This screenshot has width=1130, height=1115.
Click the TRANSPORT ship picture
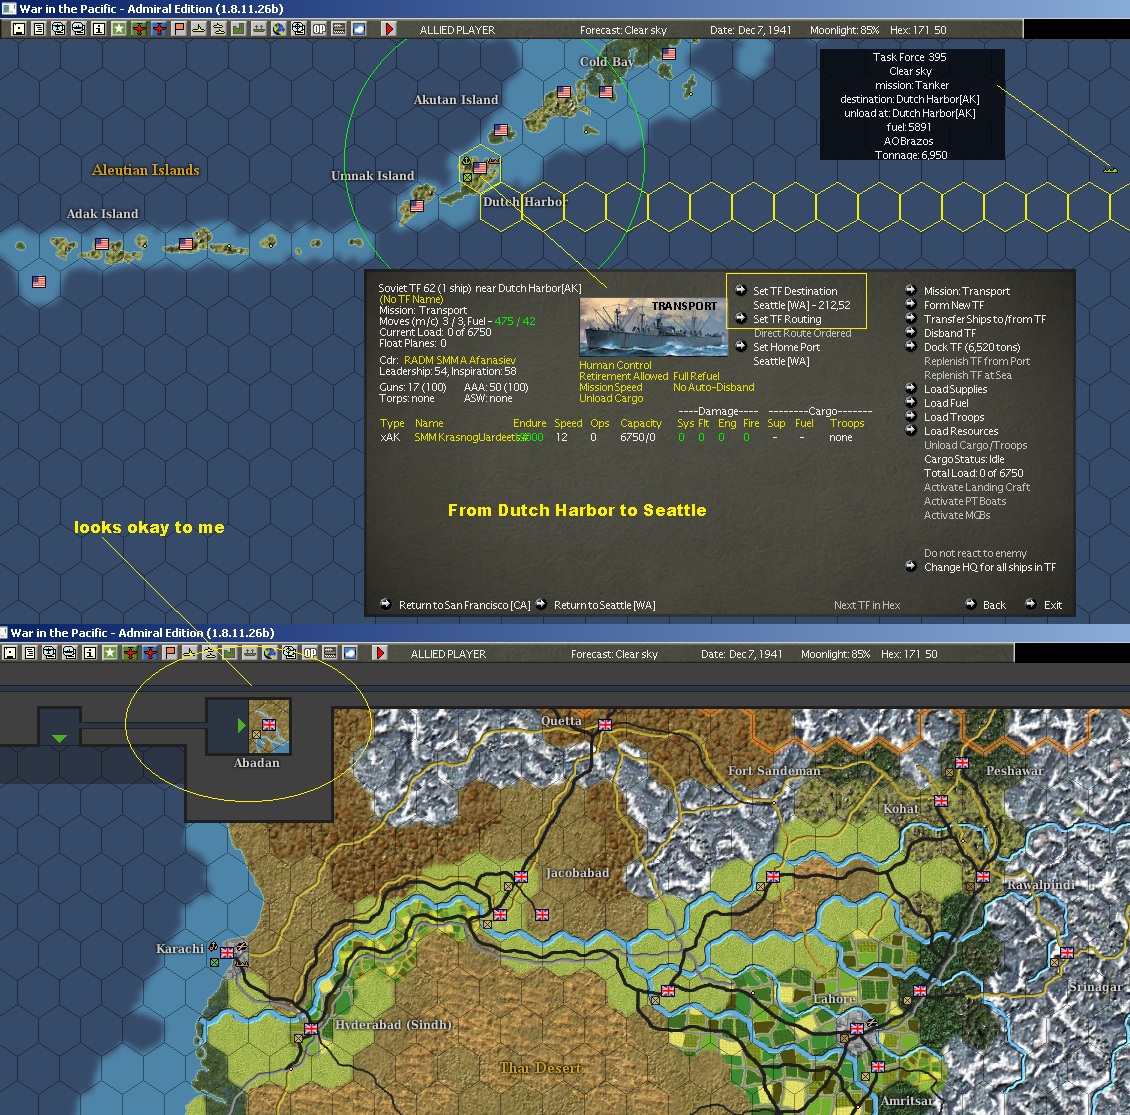click(x=653, y=327)
